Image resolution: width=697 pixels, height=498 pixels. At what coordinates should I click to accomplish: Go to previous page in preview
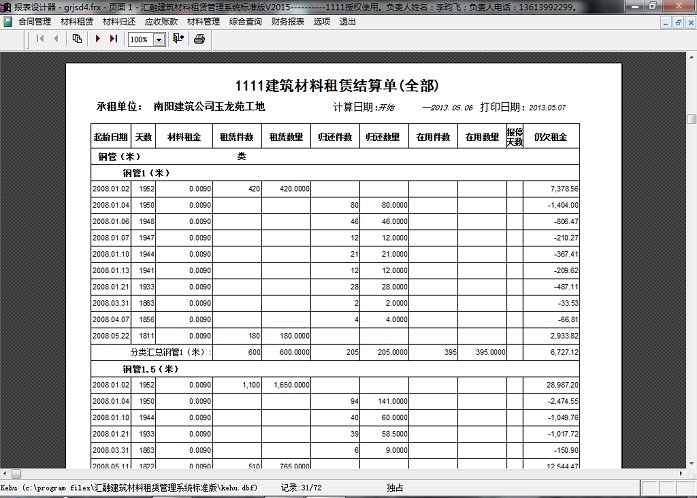56,39
